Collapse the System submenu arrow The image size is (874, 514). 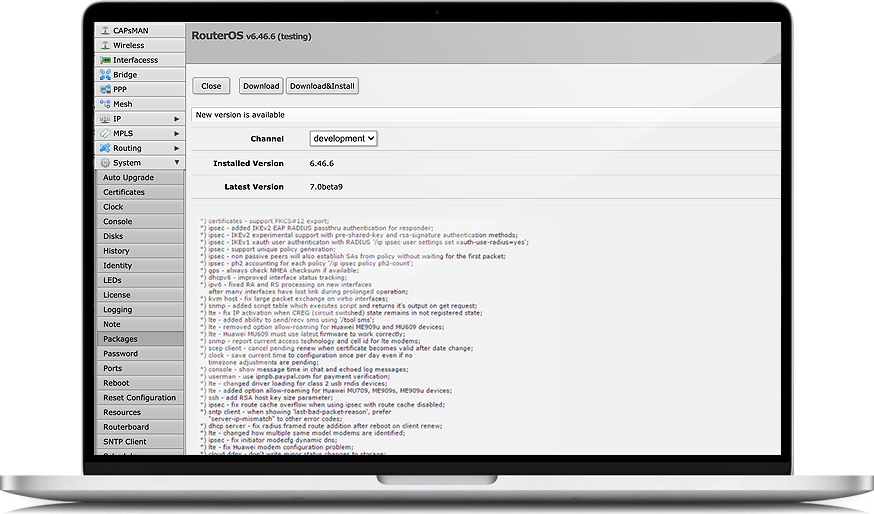pyautogui.click(x=176, y=162)
